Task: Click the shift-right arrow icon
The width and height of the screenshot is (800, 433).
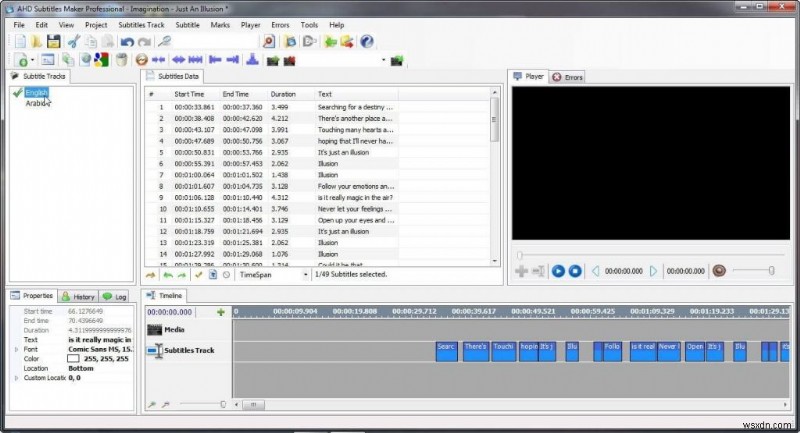Action: coord(233,60)
